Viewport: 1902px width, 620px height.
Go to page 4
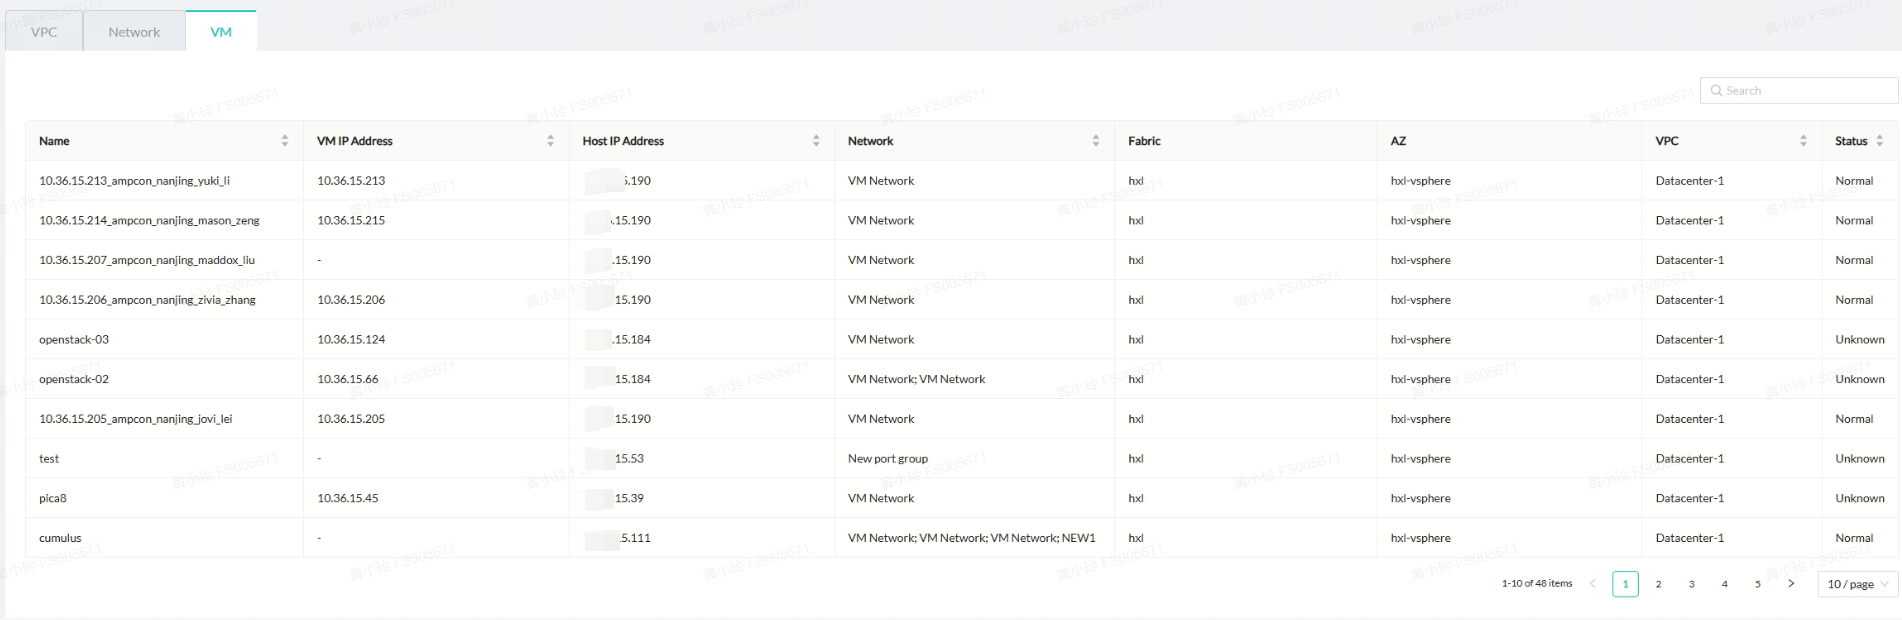pos(1724,584)
